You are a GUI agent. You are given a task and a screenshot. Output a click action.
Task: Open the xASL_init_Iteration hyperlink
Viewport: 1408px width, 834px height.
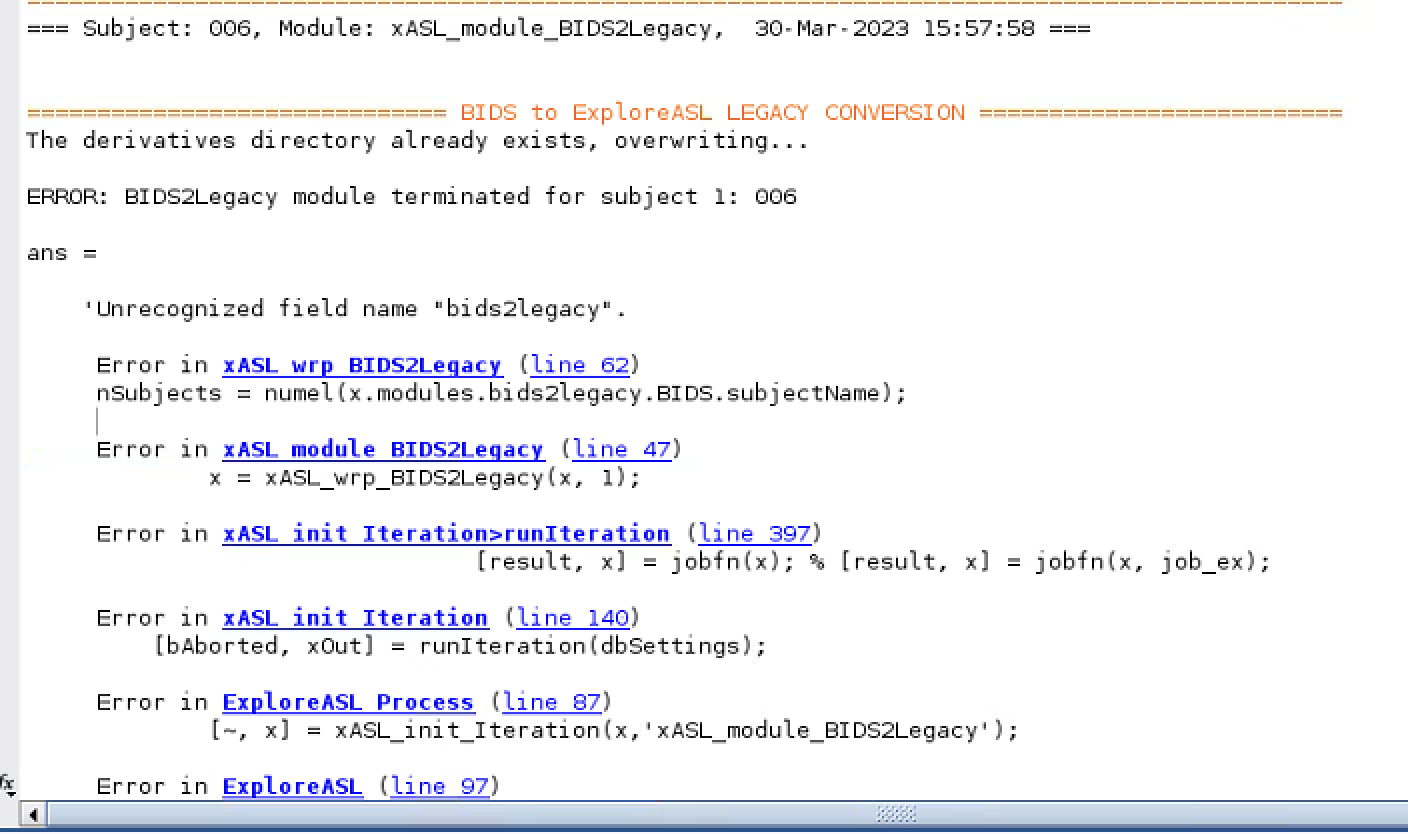355,617
